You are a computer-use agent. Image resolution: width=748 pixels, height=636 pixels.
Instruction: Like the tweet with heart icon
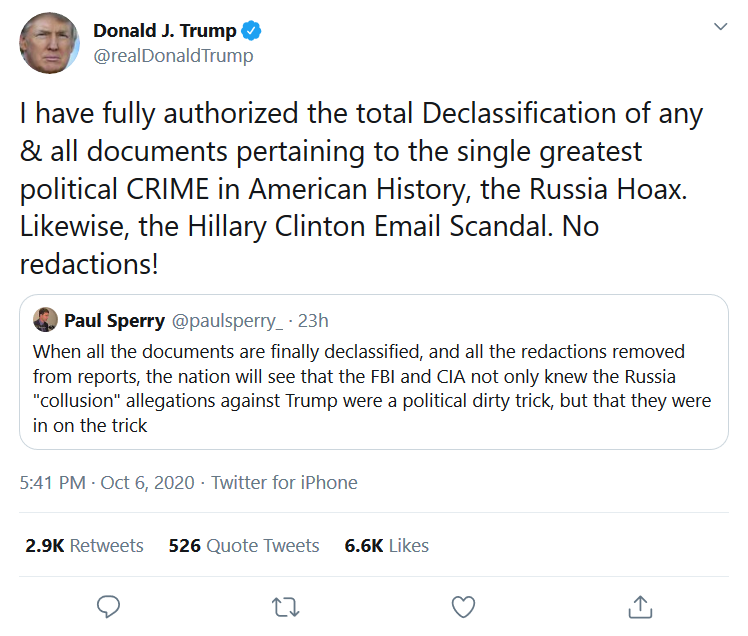click(462, 606)
